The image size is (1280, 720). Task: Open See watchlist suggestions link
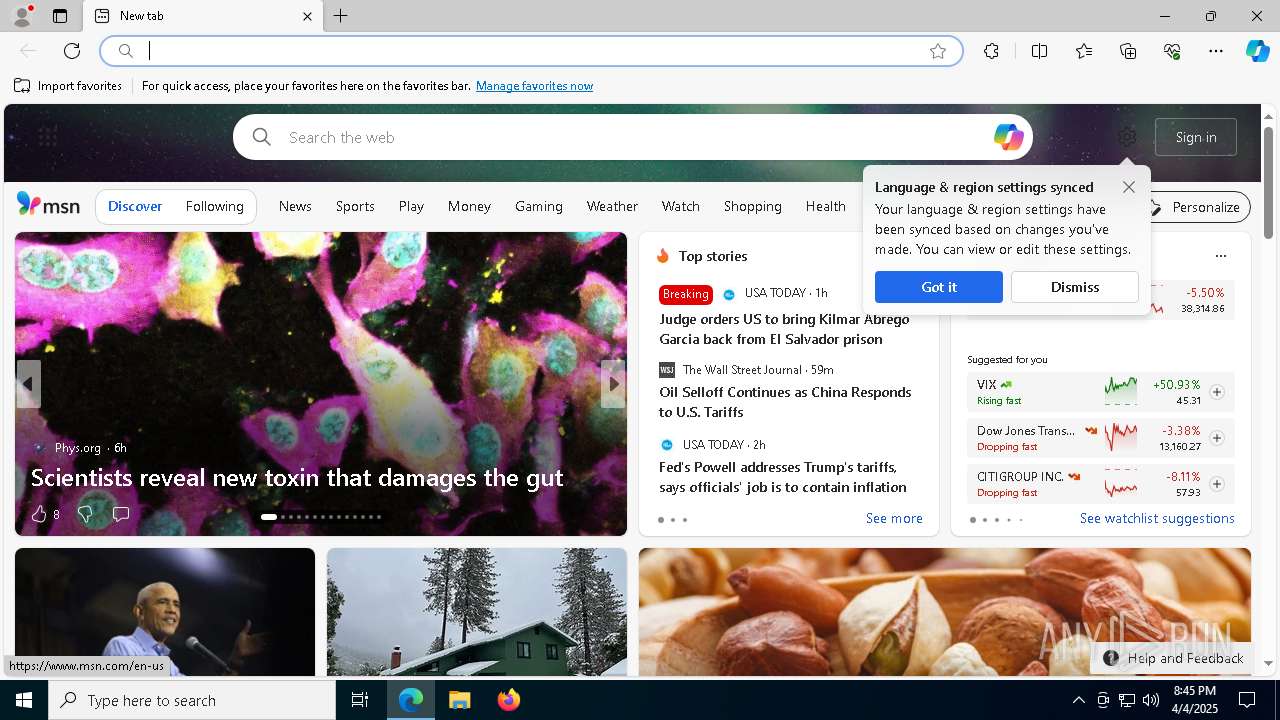click(x=1157, y=518)
